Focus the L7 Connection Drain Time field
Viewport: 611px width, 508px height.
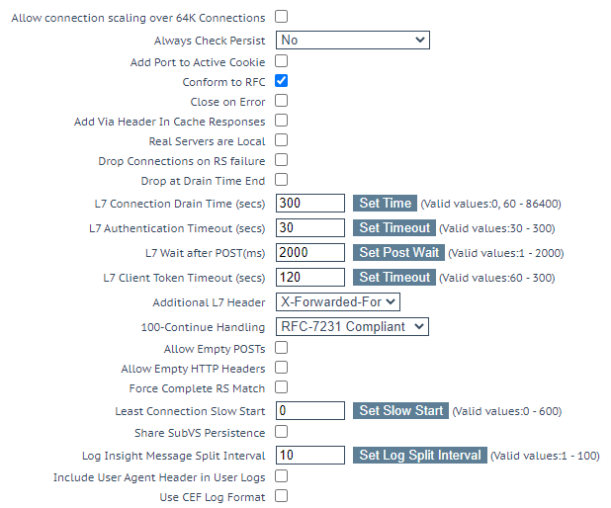point(310,203)
